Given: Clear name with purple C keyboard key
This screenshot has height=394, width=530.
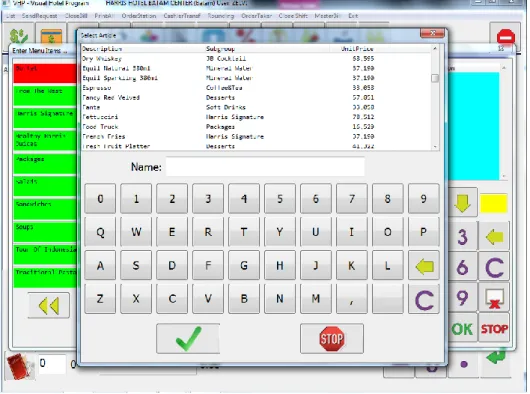Looking at the screenshot, I should click(x=424, y=299).
